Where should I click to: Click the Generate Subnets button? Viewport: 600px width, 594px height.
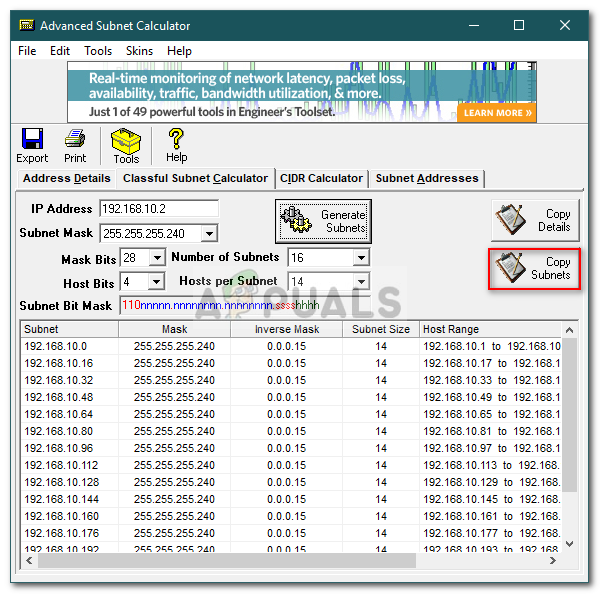[x=323, y=221]
